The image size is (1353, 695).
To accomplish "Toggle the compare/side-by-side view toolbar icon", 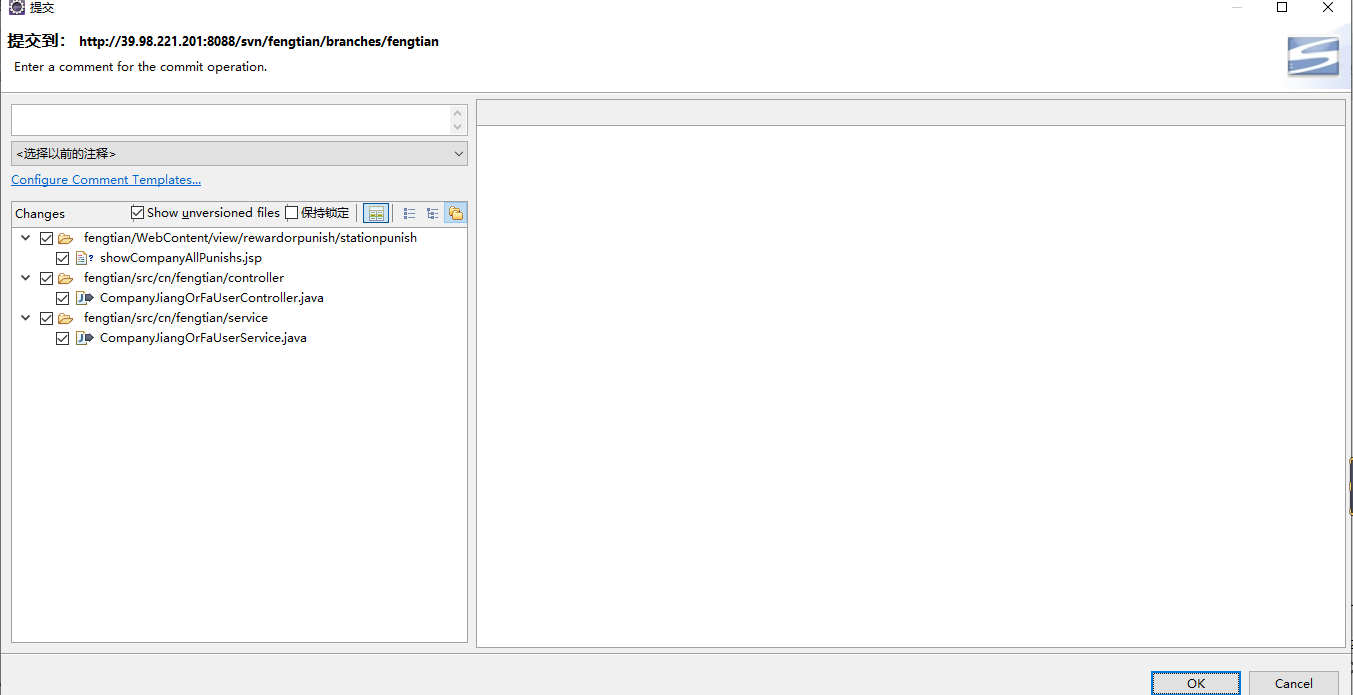I will [x=376, y=213].
